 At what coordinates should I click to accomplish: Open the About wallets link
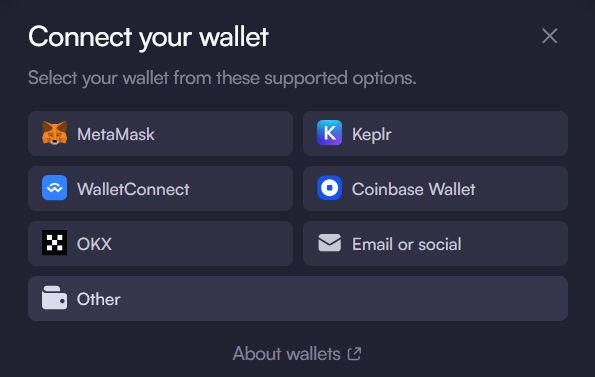coord(297,354)
